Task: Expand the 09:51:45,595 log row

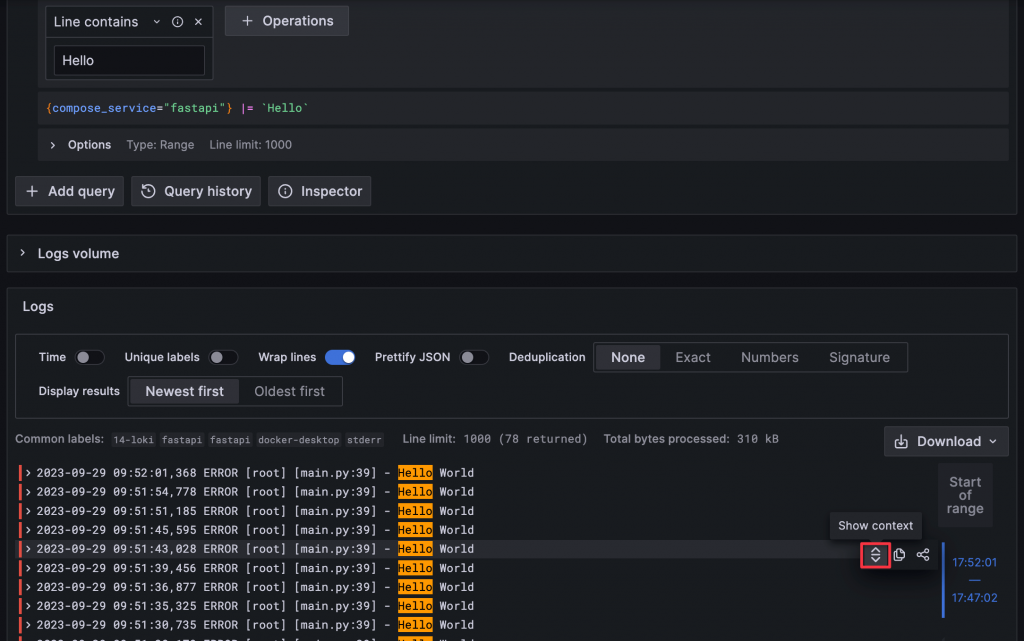Action: point(28,529)
